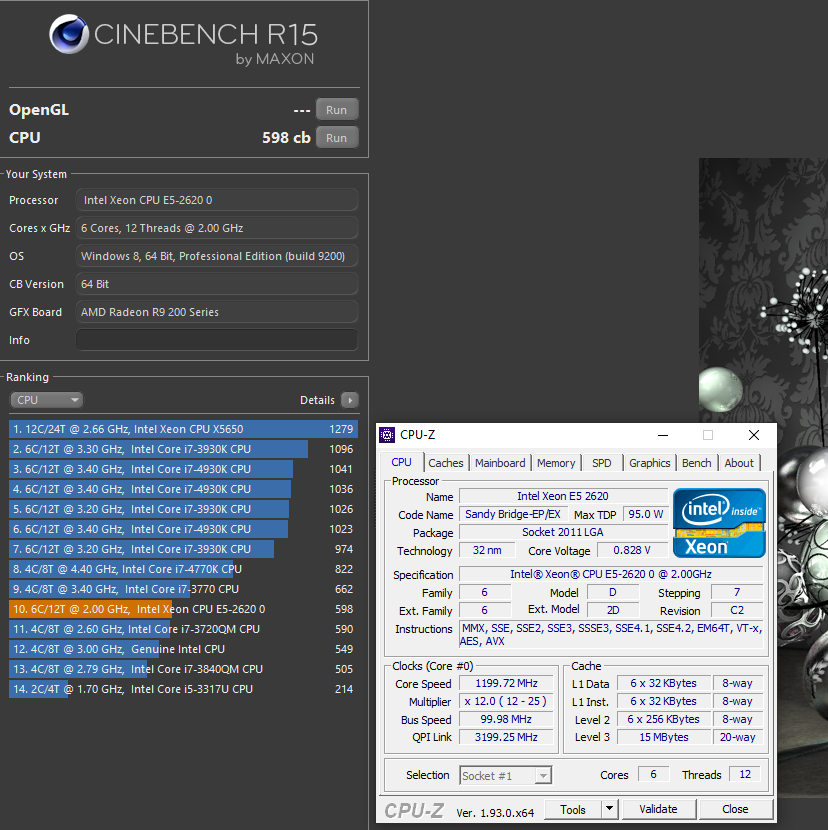Expand ranking Details arrow button
The height and width of the screenshot is (830, 828).
tap(350, 400)
